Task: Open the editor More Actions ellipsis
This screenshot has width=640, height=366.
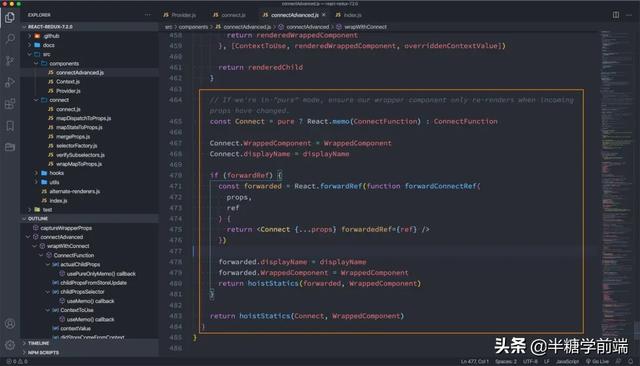Action: tap(629, 15)
